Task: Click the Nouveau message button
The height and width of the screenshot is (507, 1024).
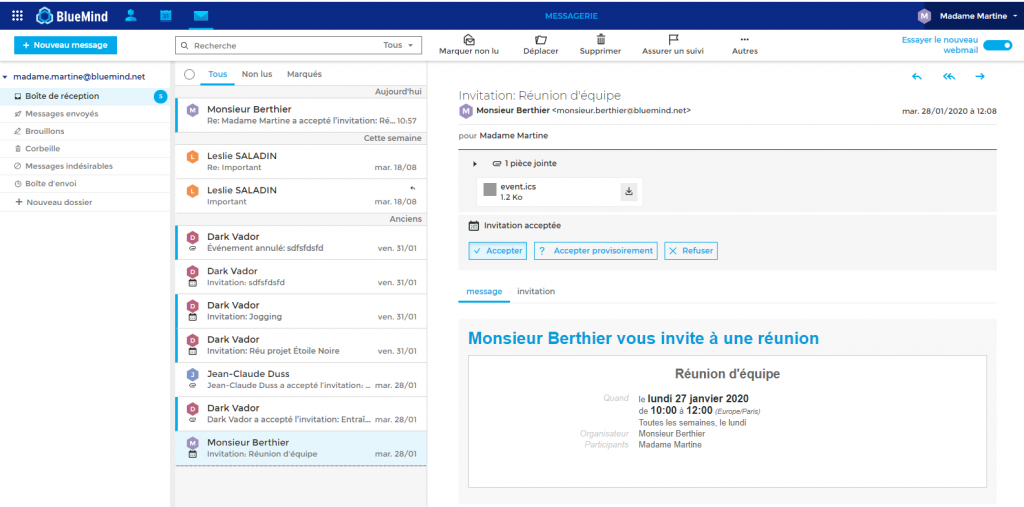Action: tap(66, 45)
